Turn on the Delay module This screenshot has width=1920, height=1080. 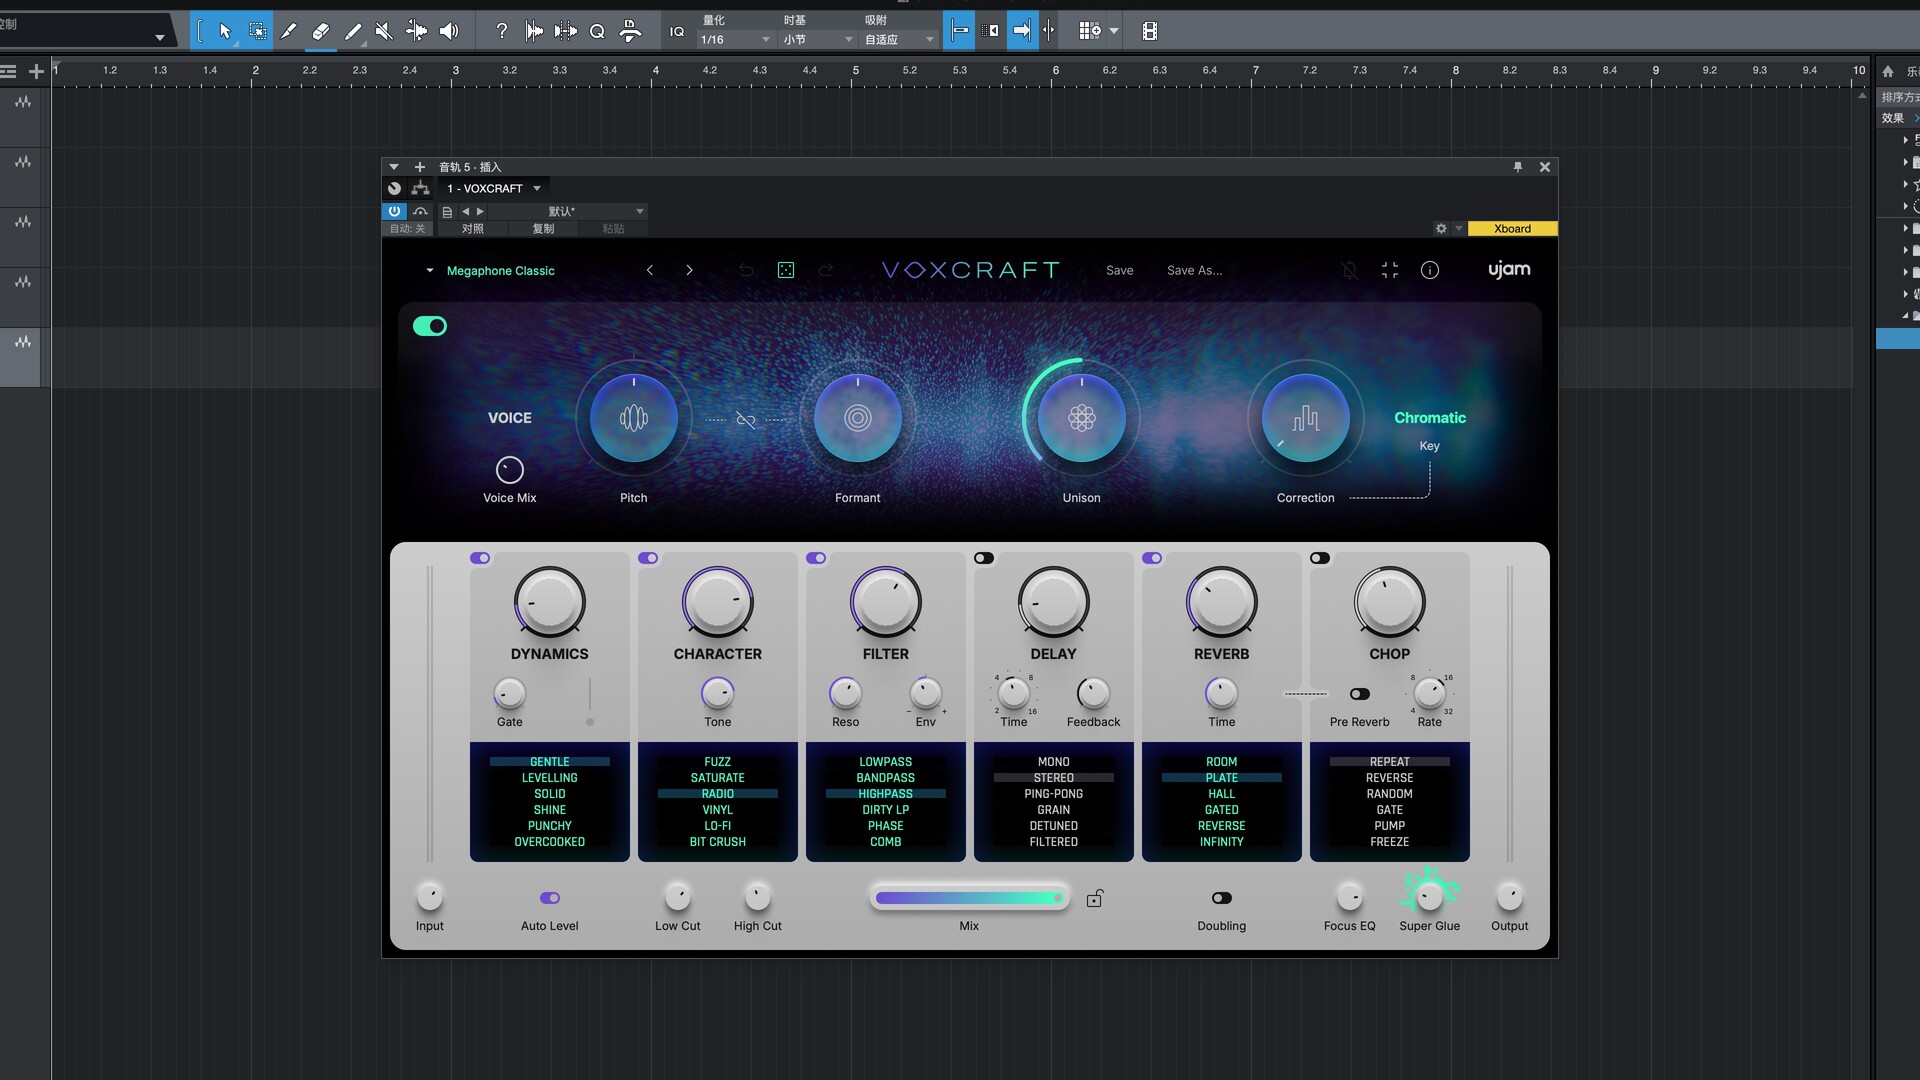point(984,558)
